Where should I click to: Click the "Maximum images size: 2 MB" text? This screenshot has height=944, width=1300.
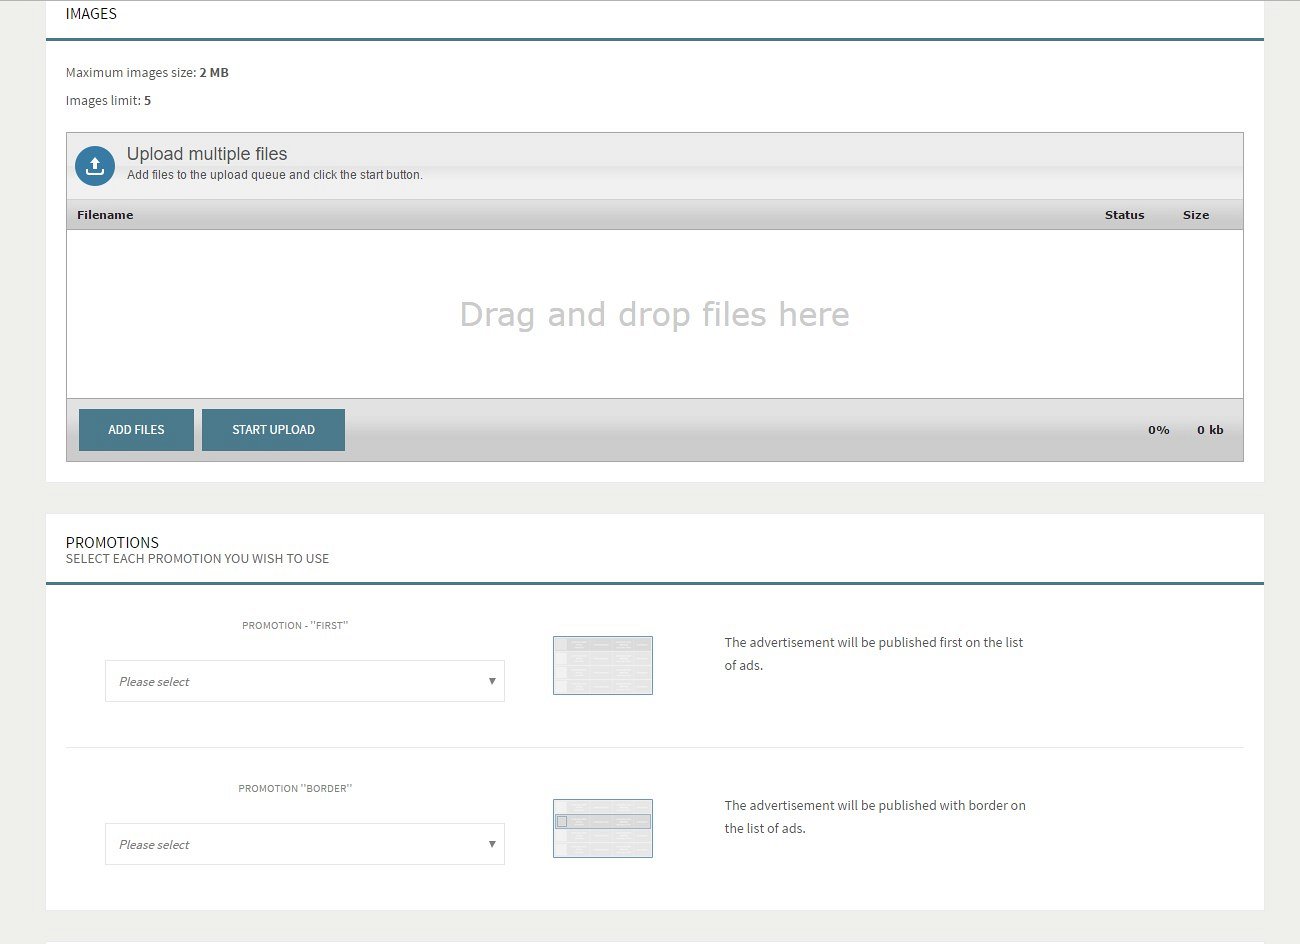coord(147,73)
